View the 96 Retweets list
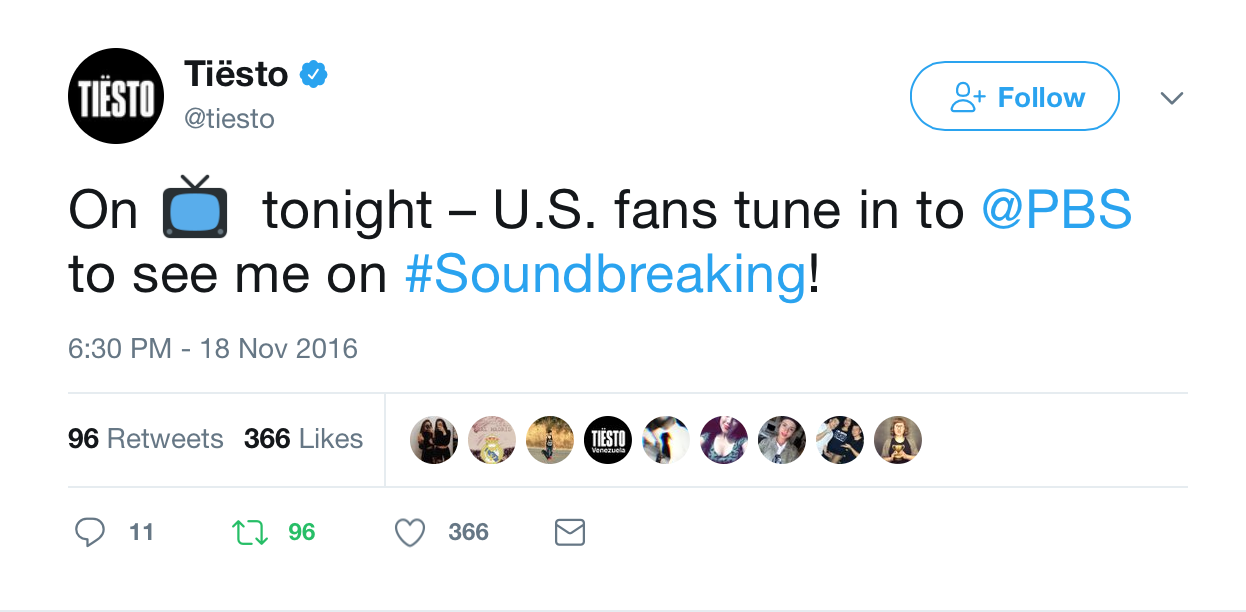This screenshot has height=612, width=1246. click(x=146, y=439)
